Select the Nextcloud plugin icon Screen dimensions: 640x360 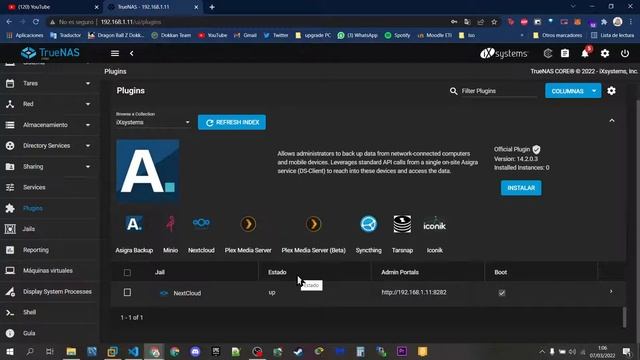point(201,223)
